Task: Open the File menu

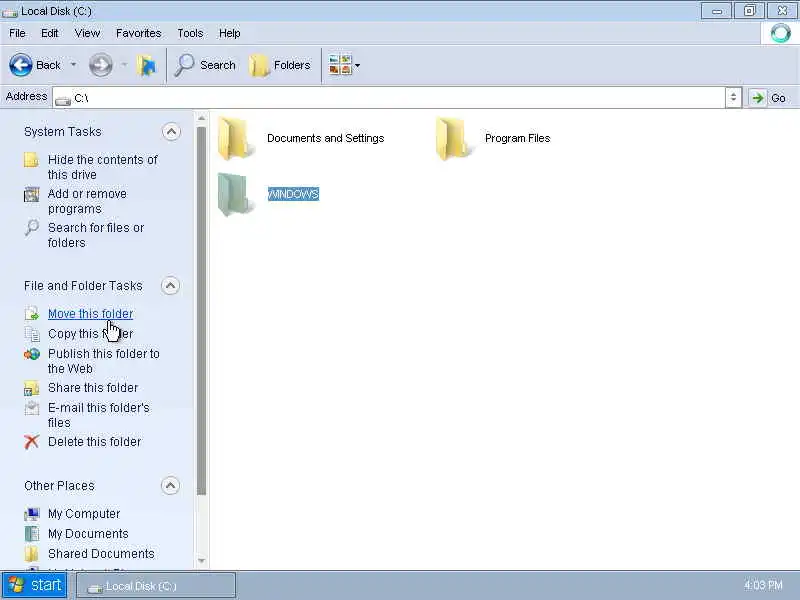Action: [x=17, y=33]
